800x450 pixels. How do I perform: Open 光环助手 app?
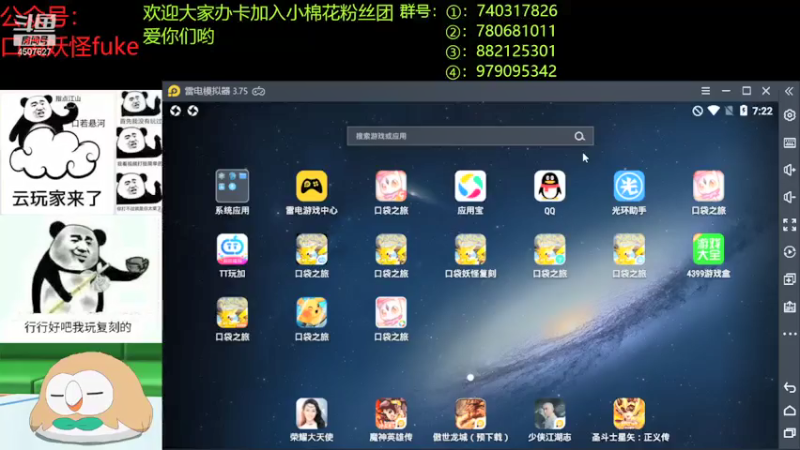click(629, 187)
